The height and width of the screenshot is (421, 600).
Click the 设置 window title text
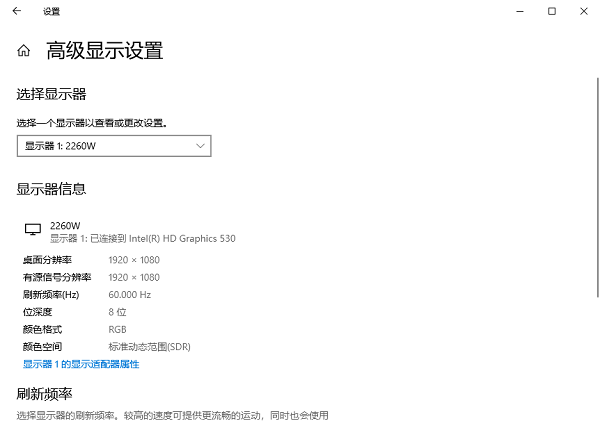51,11
